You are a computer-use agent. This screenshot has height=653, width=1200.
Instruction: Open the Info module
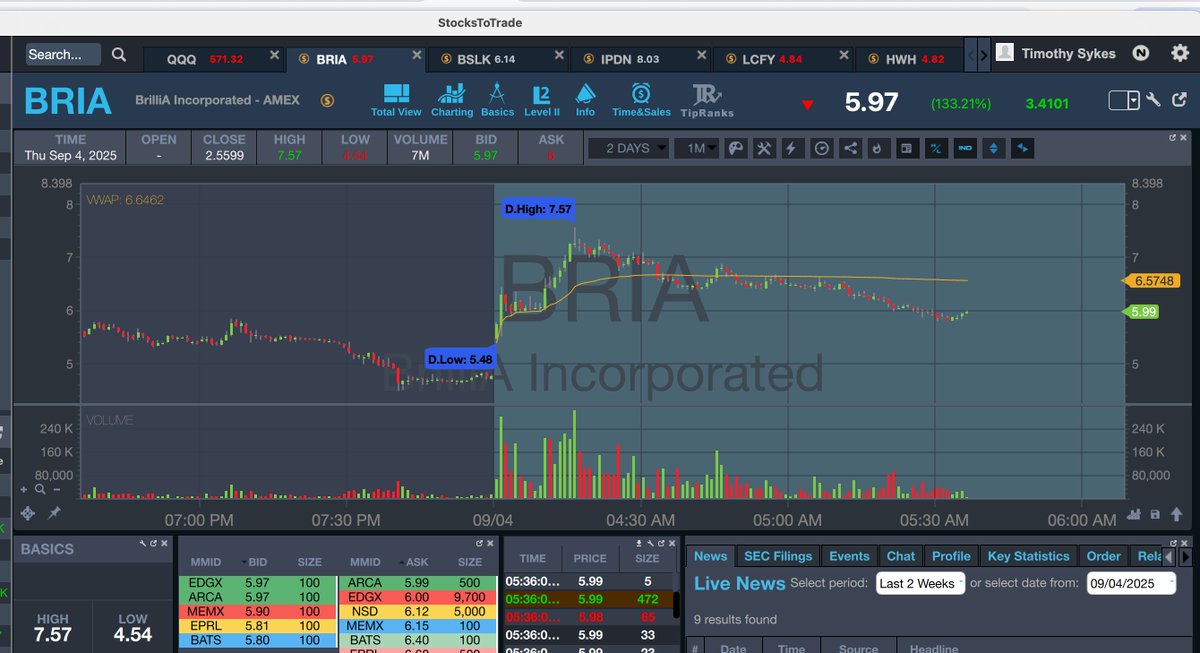tap(585, 100)
